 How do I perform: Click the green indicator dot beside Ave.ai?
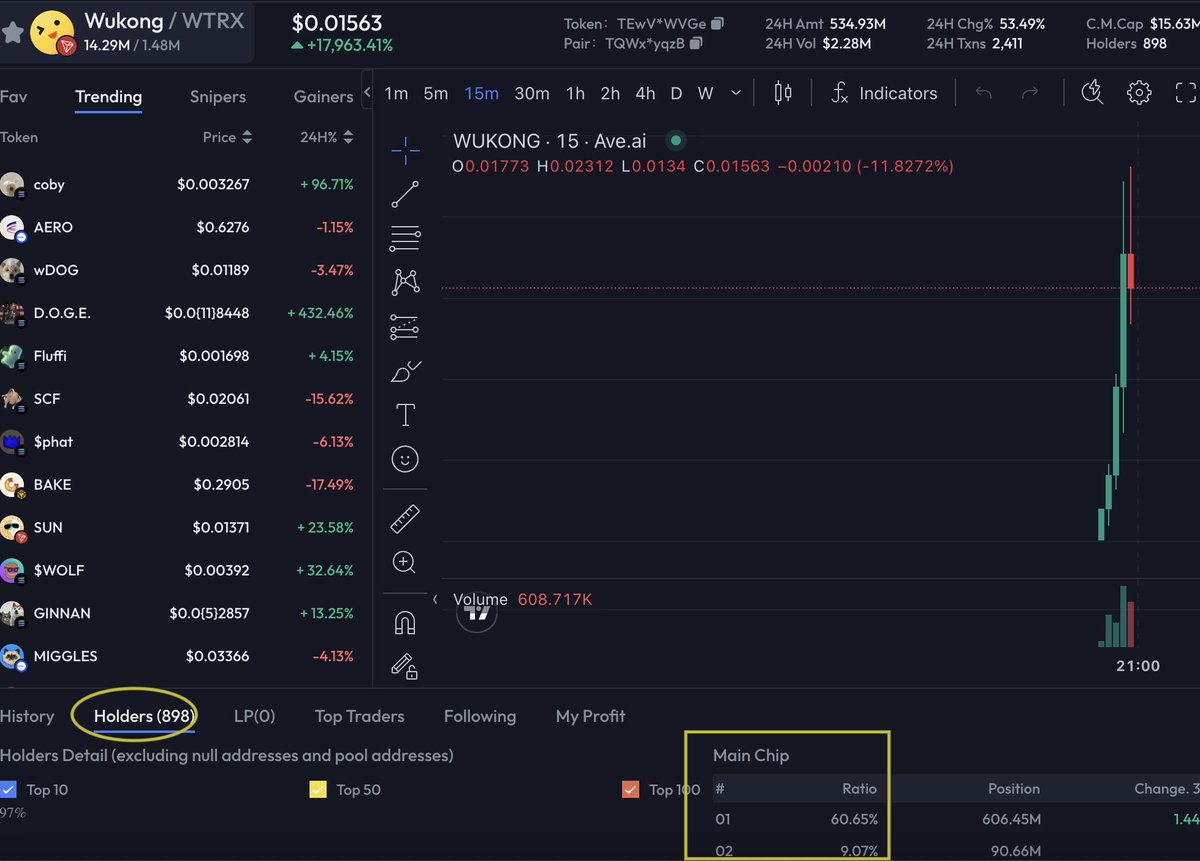click(676, 141)
